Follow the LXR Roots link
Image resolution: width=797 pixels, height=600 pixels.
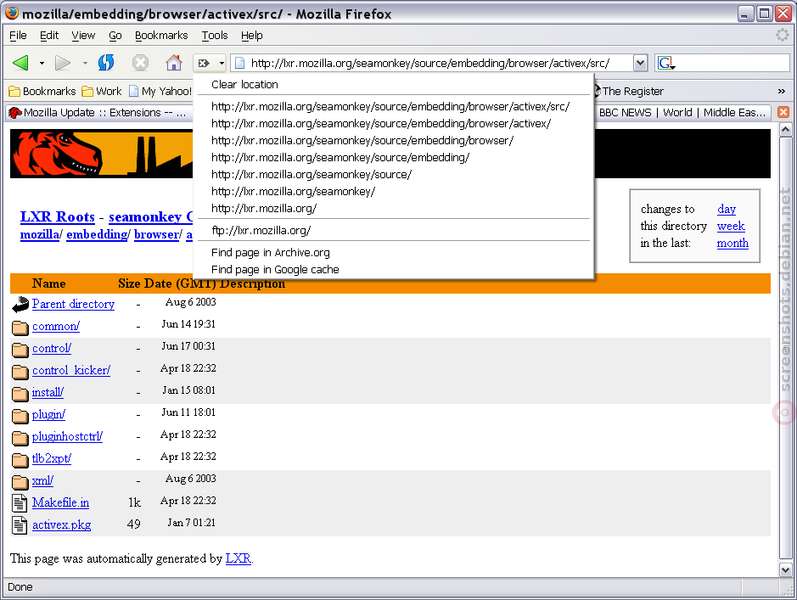coord(57,217)
